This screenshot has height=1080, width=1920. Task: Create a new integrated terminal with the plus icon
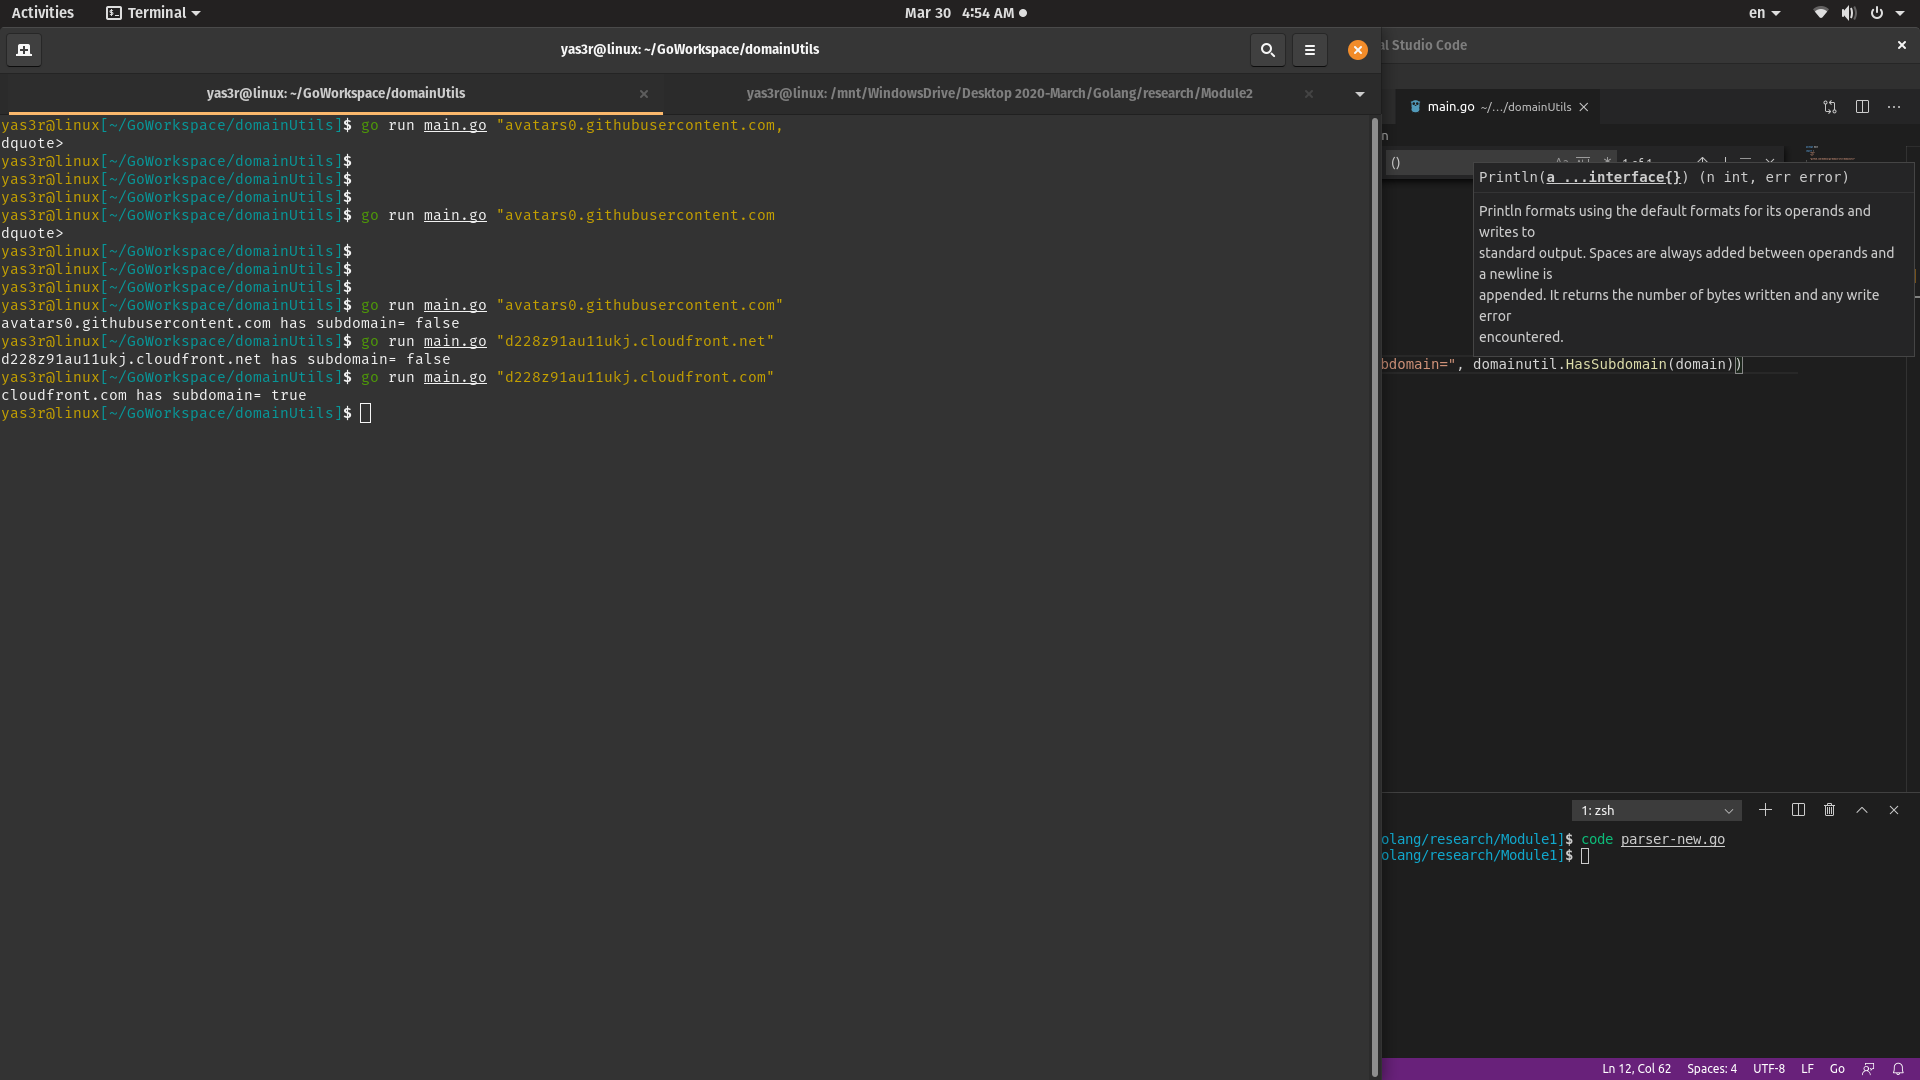coord(1765,810)
